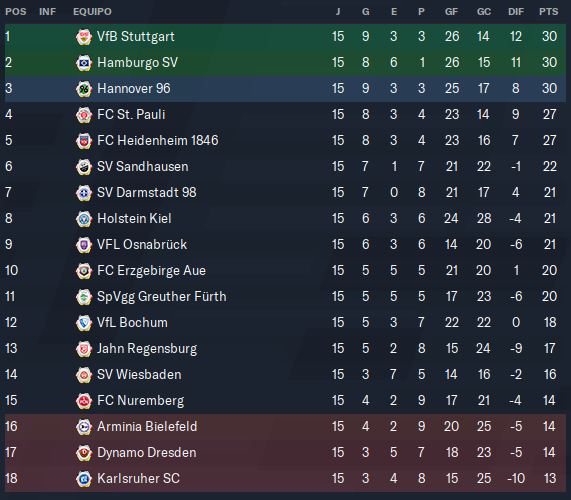Select the Jahn Regensburg table row
This screenshot has height=500, width=571.
click(x=286, y=349)
